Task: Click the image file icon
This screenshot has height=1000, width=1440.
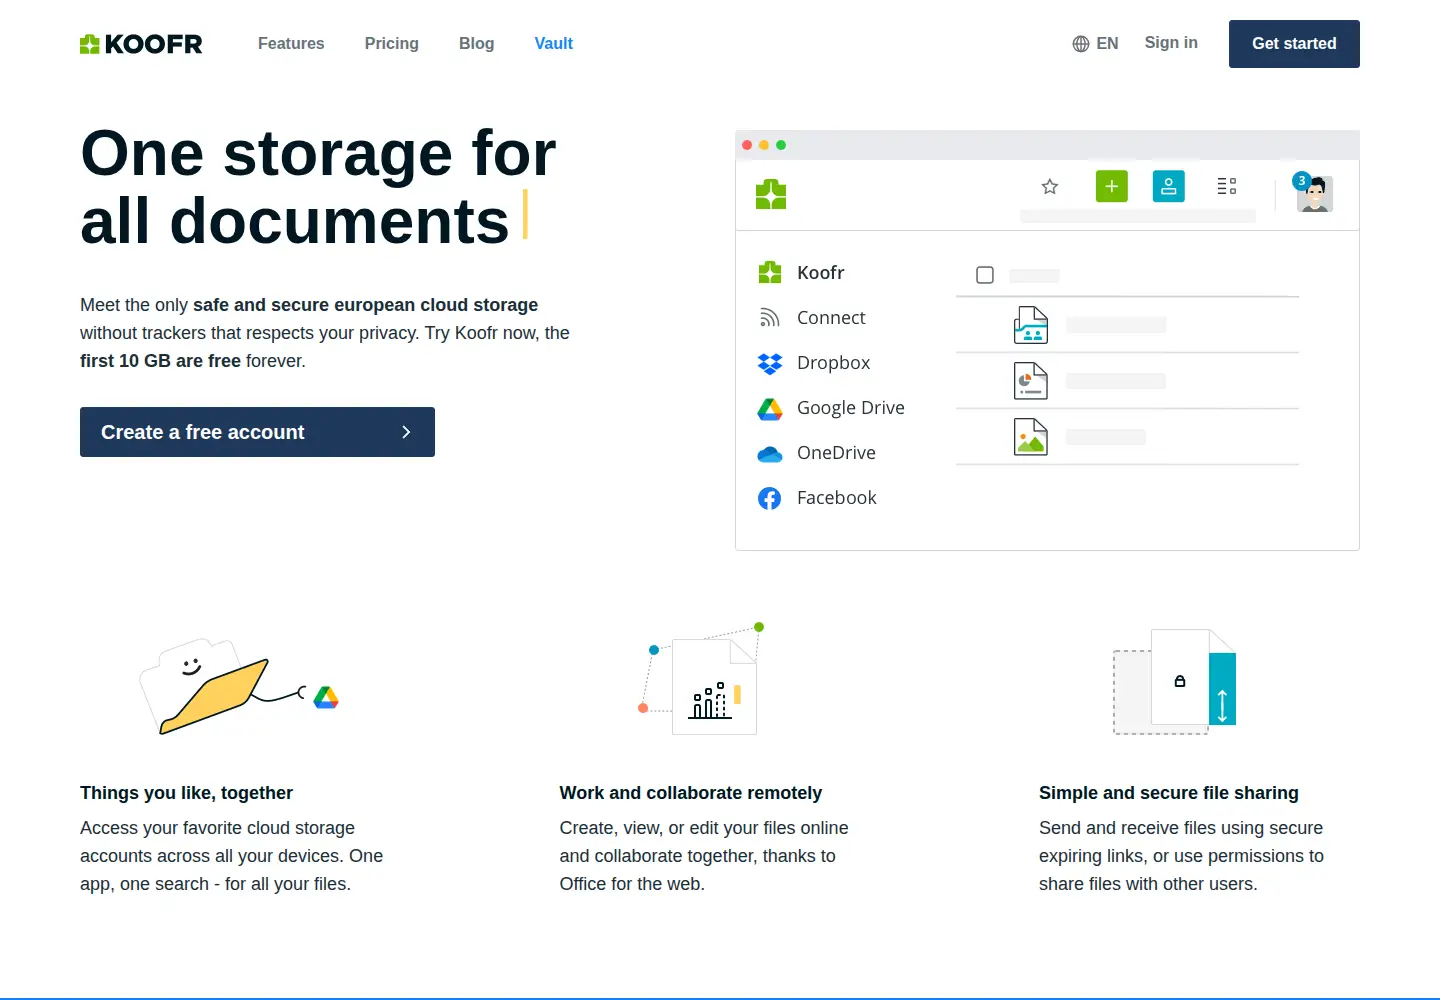Action: tap(1031, 437)
